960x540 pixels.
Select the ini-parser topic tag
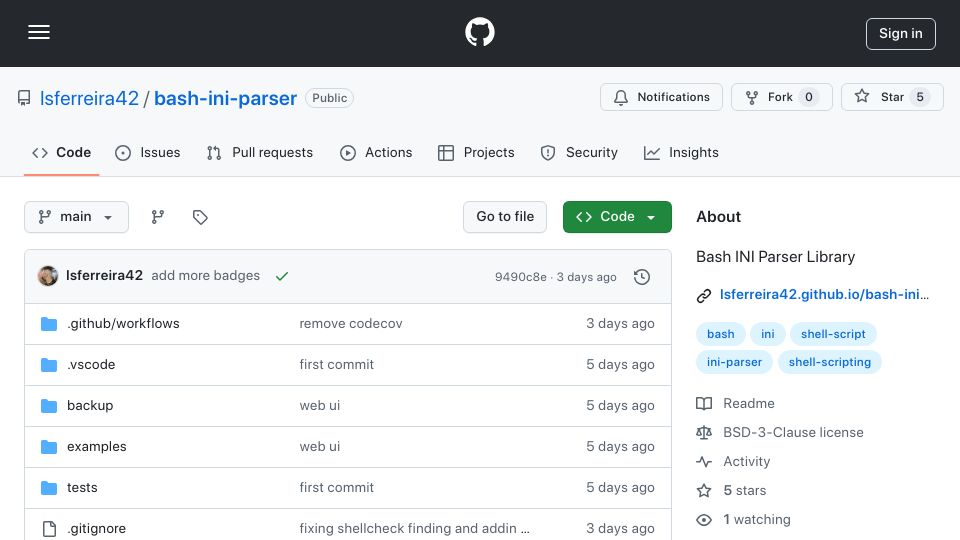(734, 362)
